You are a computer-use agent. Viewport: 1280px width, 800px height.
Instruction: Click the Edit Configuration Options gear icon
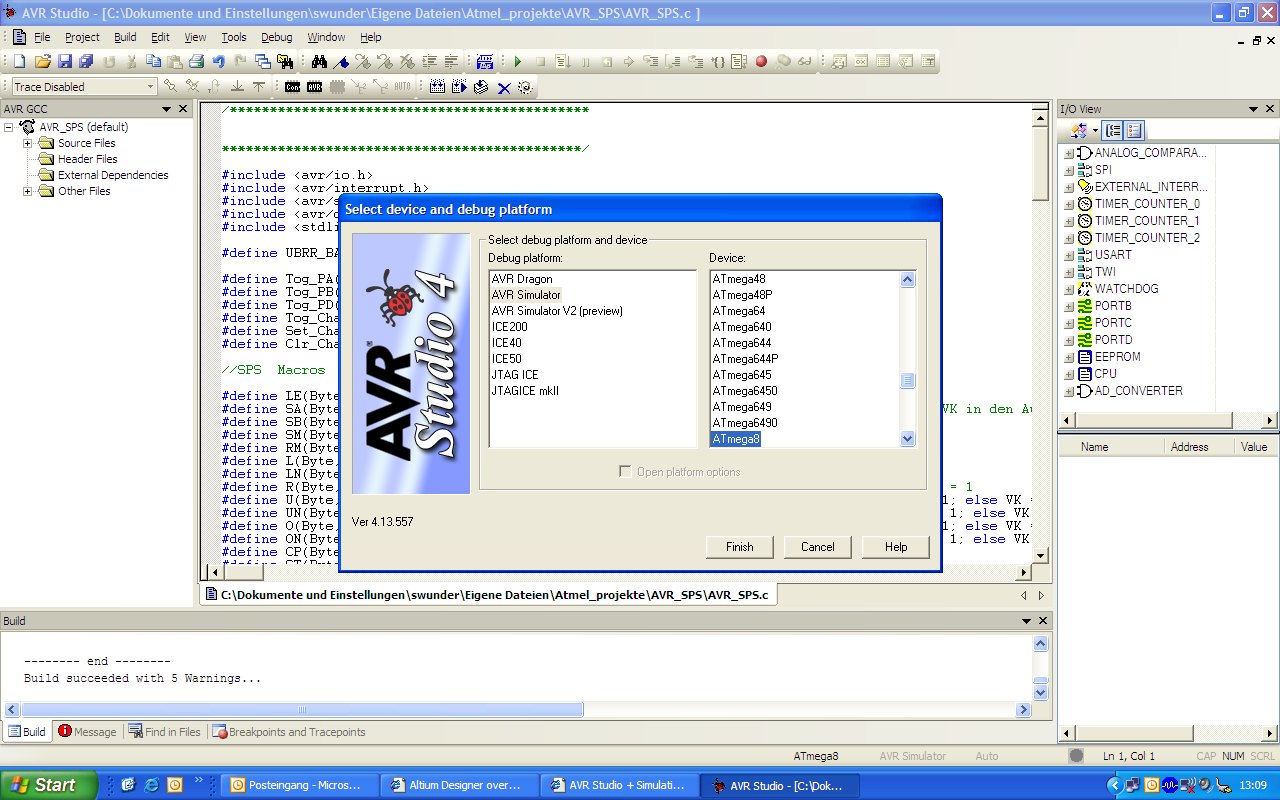click(x=525, y=87)
